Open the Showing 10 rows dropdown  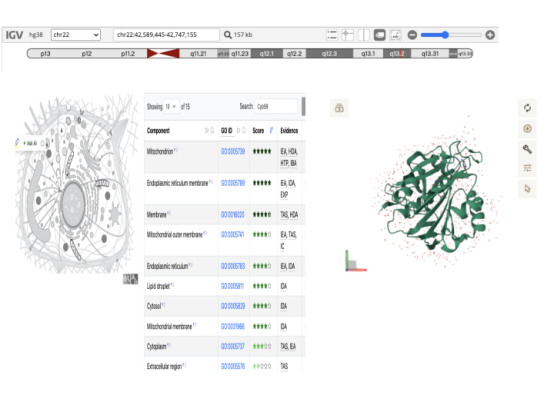click(x=171, y=106)
